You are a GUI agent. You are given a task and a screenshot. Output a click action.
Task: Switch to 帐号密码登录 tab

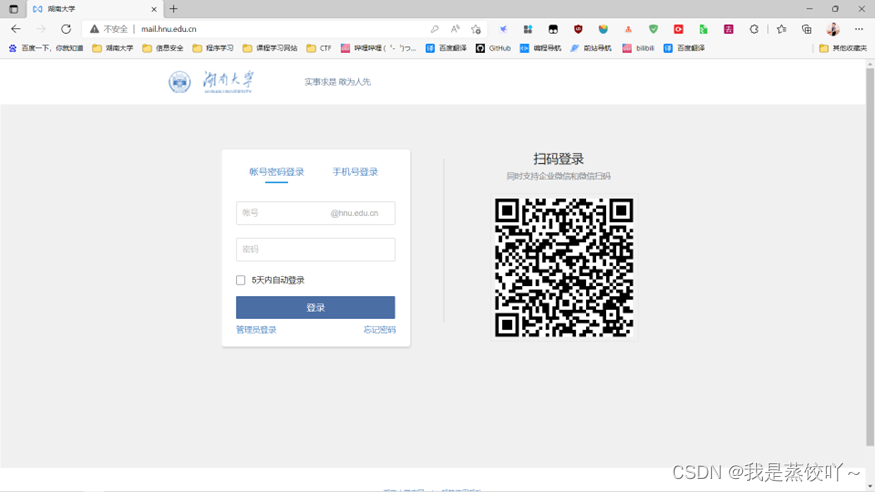click(277, 172)
